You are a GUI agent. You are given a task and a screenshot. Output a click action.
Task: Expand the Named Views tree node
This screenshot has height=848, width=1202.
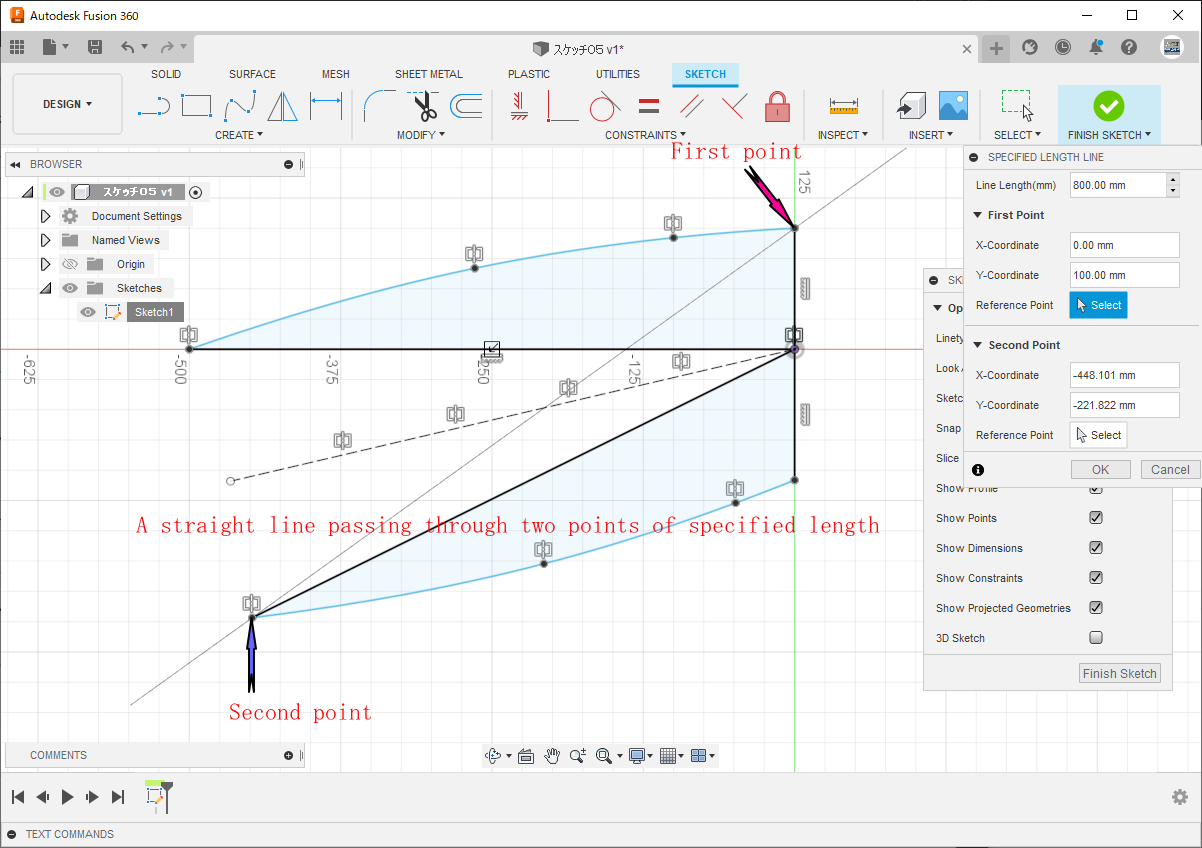(x=45, y=240)
